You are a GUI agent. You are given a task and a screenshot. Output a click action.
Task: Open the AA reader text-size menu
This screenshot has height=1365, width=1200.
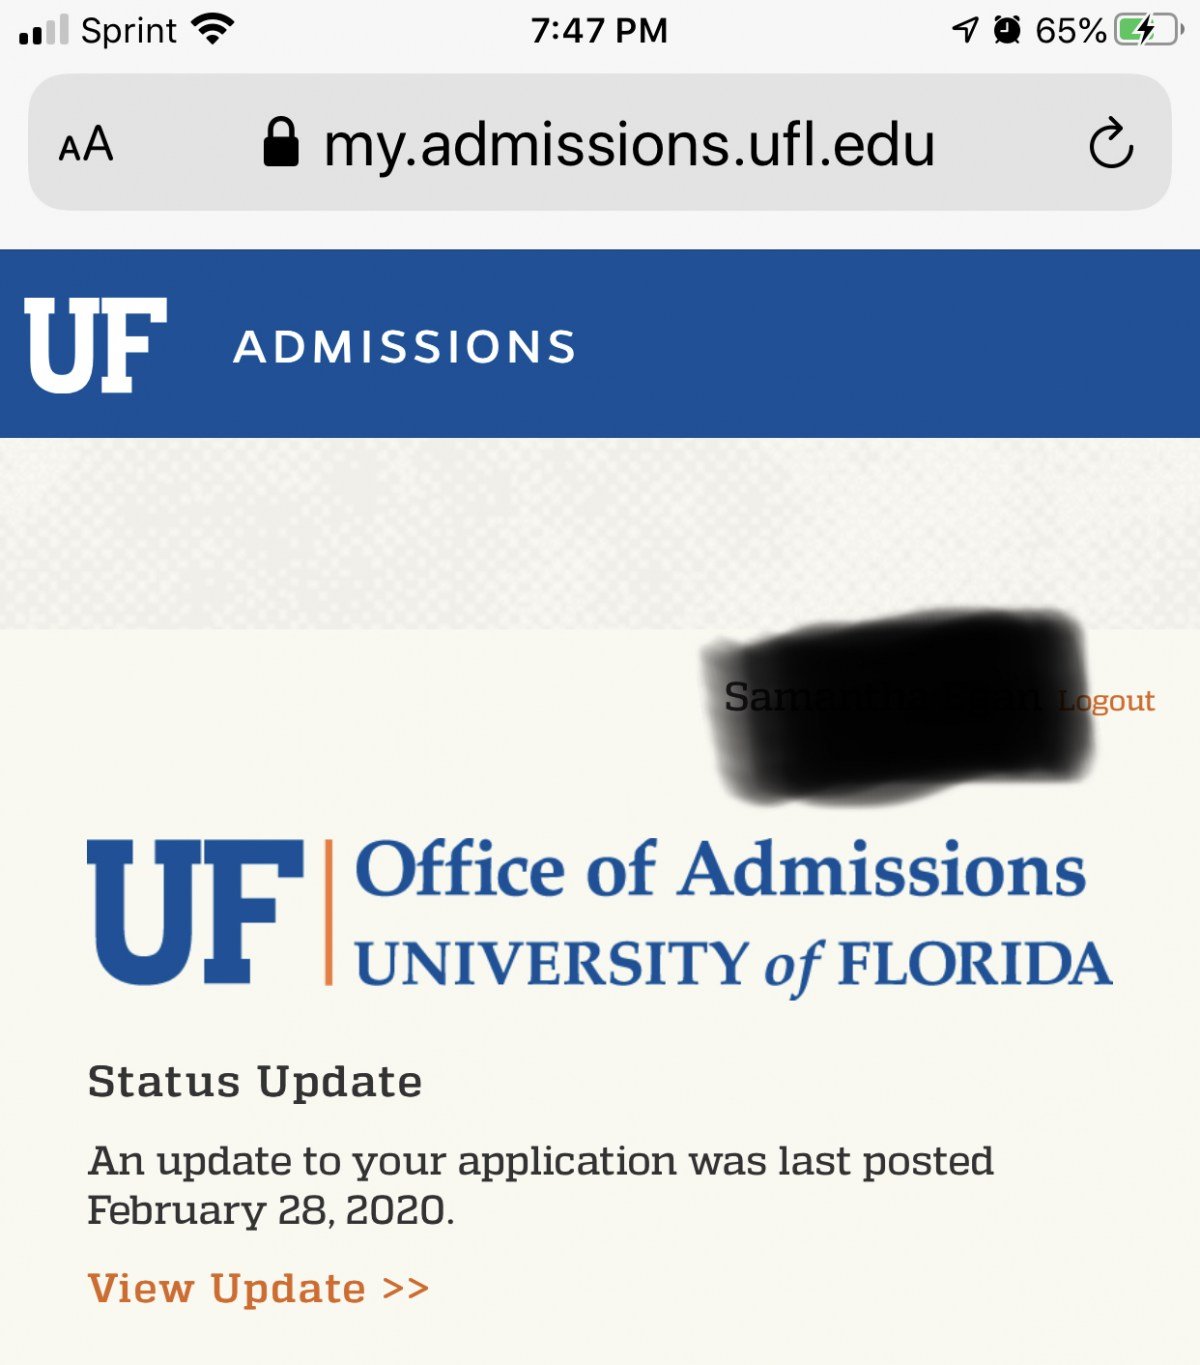click(86, 145)
